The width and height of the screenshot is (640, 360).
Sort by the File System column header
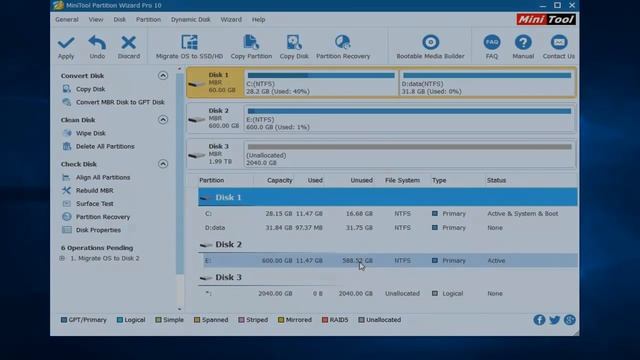(402, 180)
